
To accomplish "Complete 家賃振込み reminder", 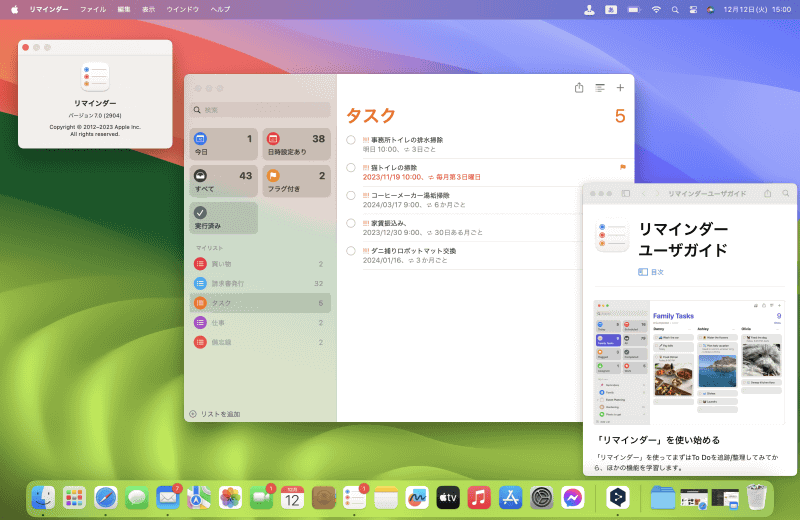I will [351, 223].
